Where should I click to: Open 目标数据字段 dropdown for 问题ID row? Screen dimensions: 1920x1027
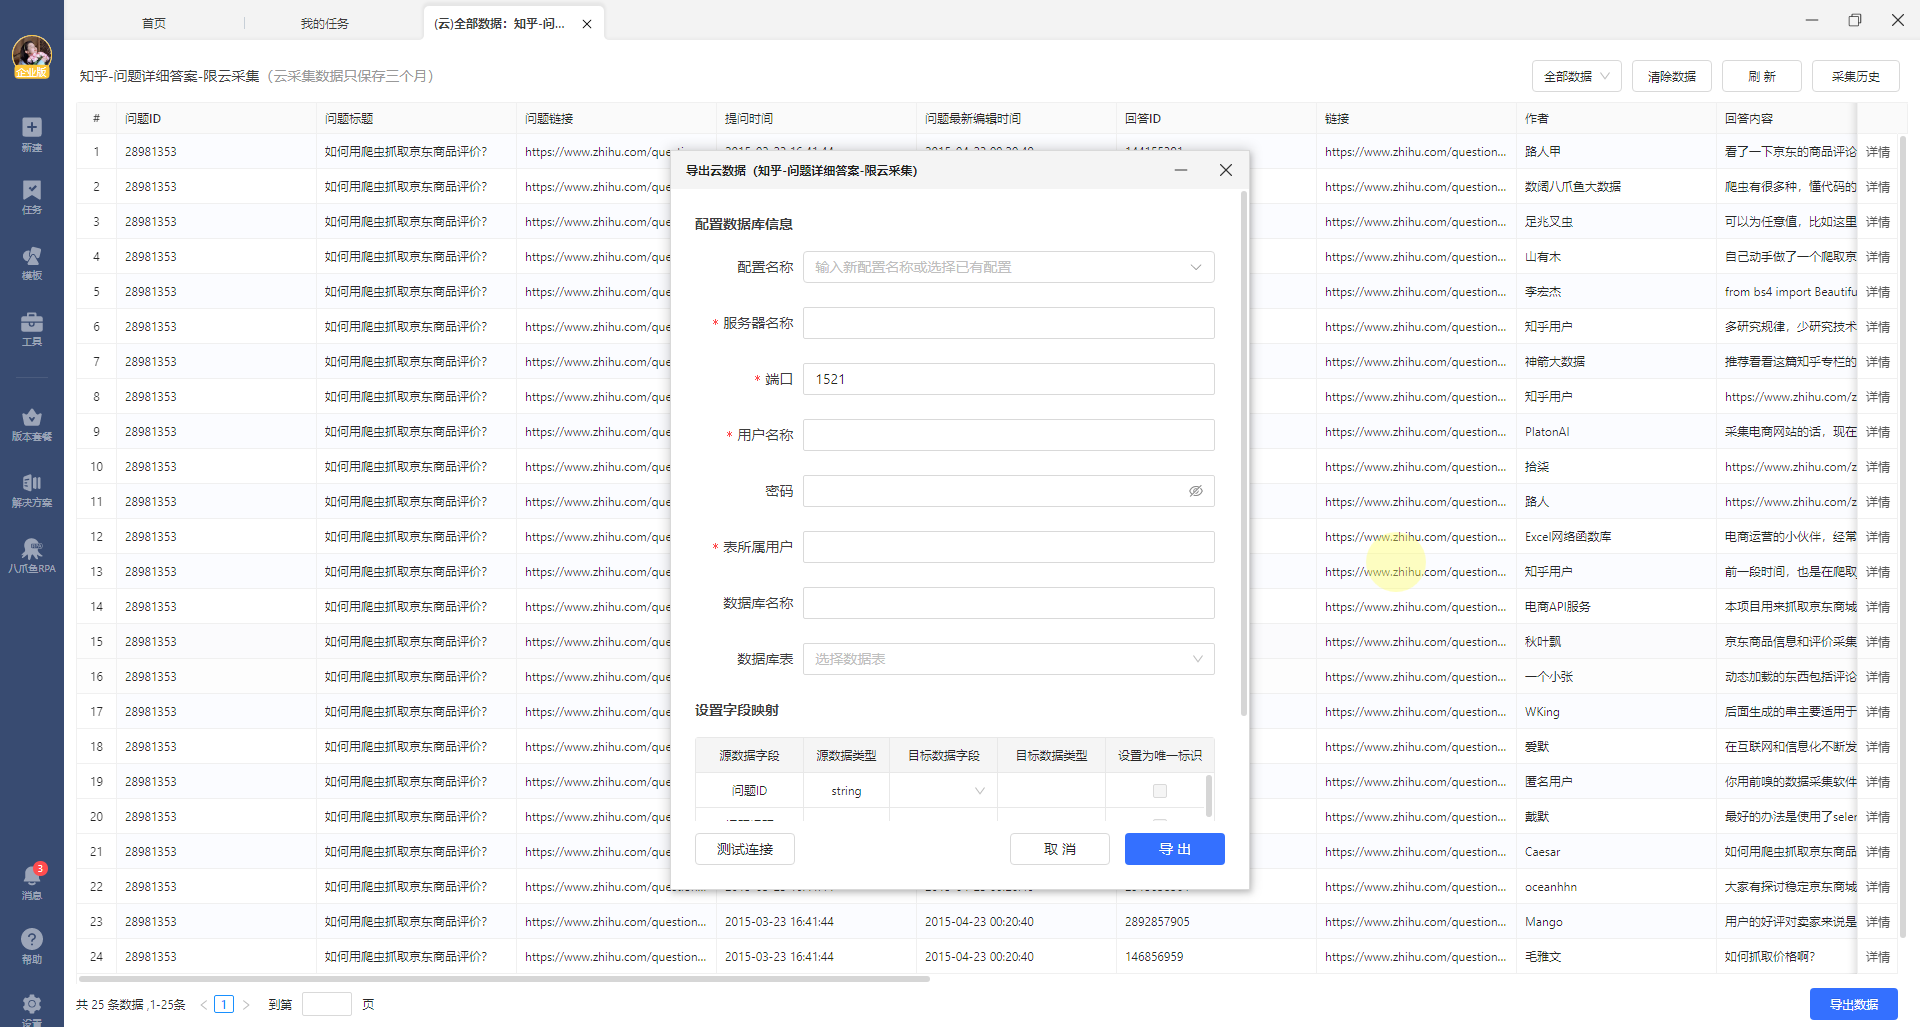[943, 791]
